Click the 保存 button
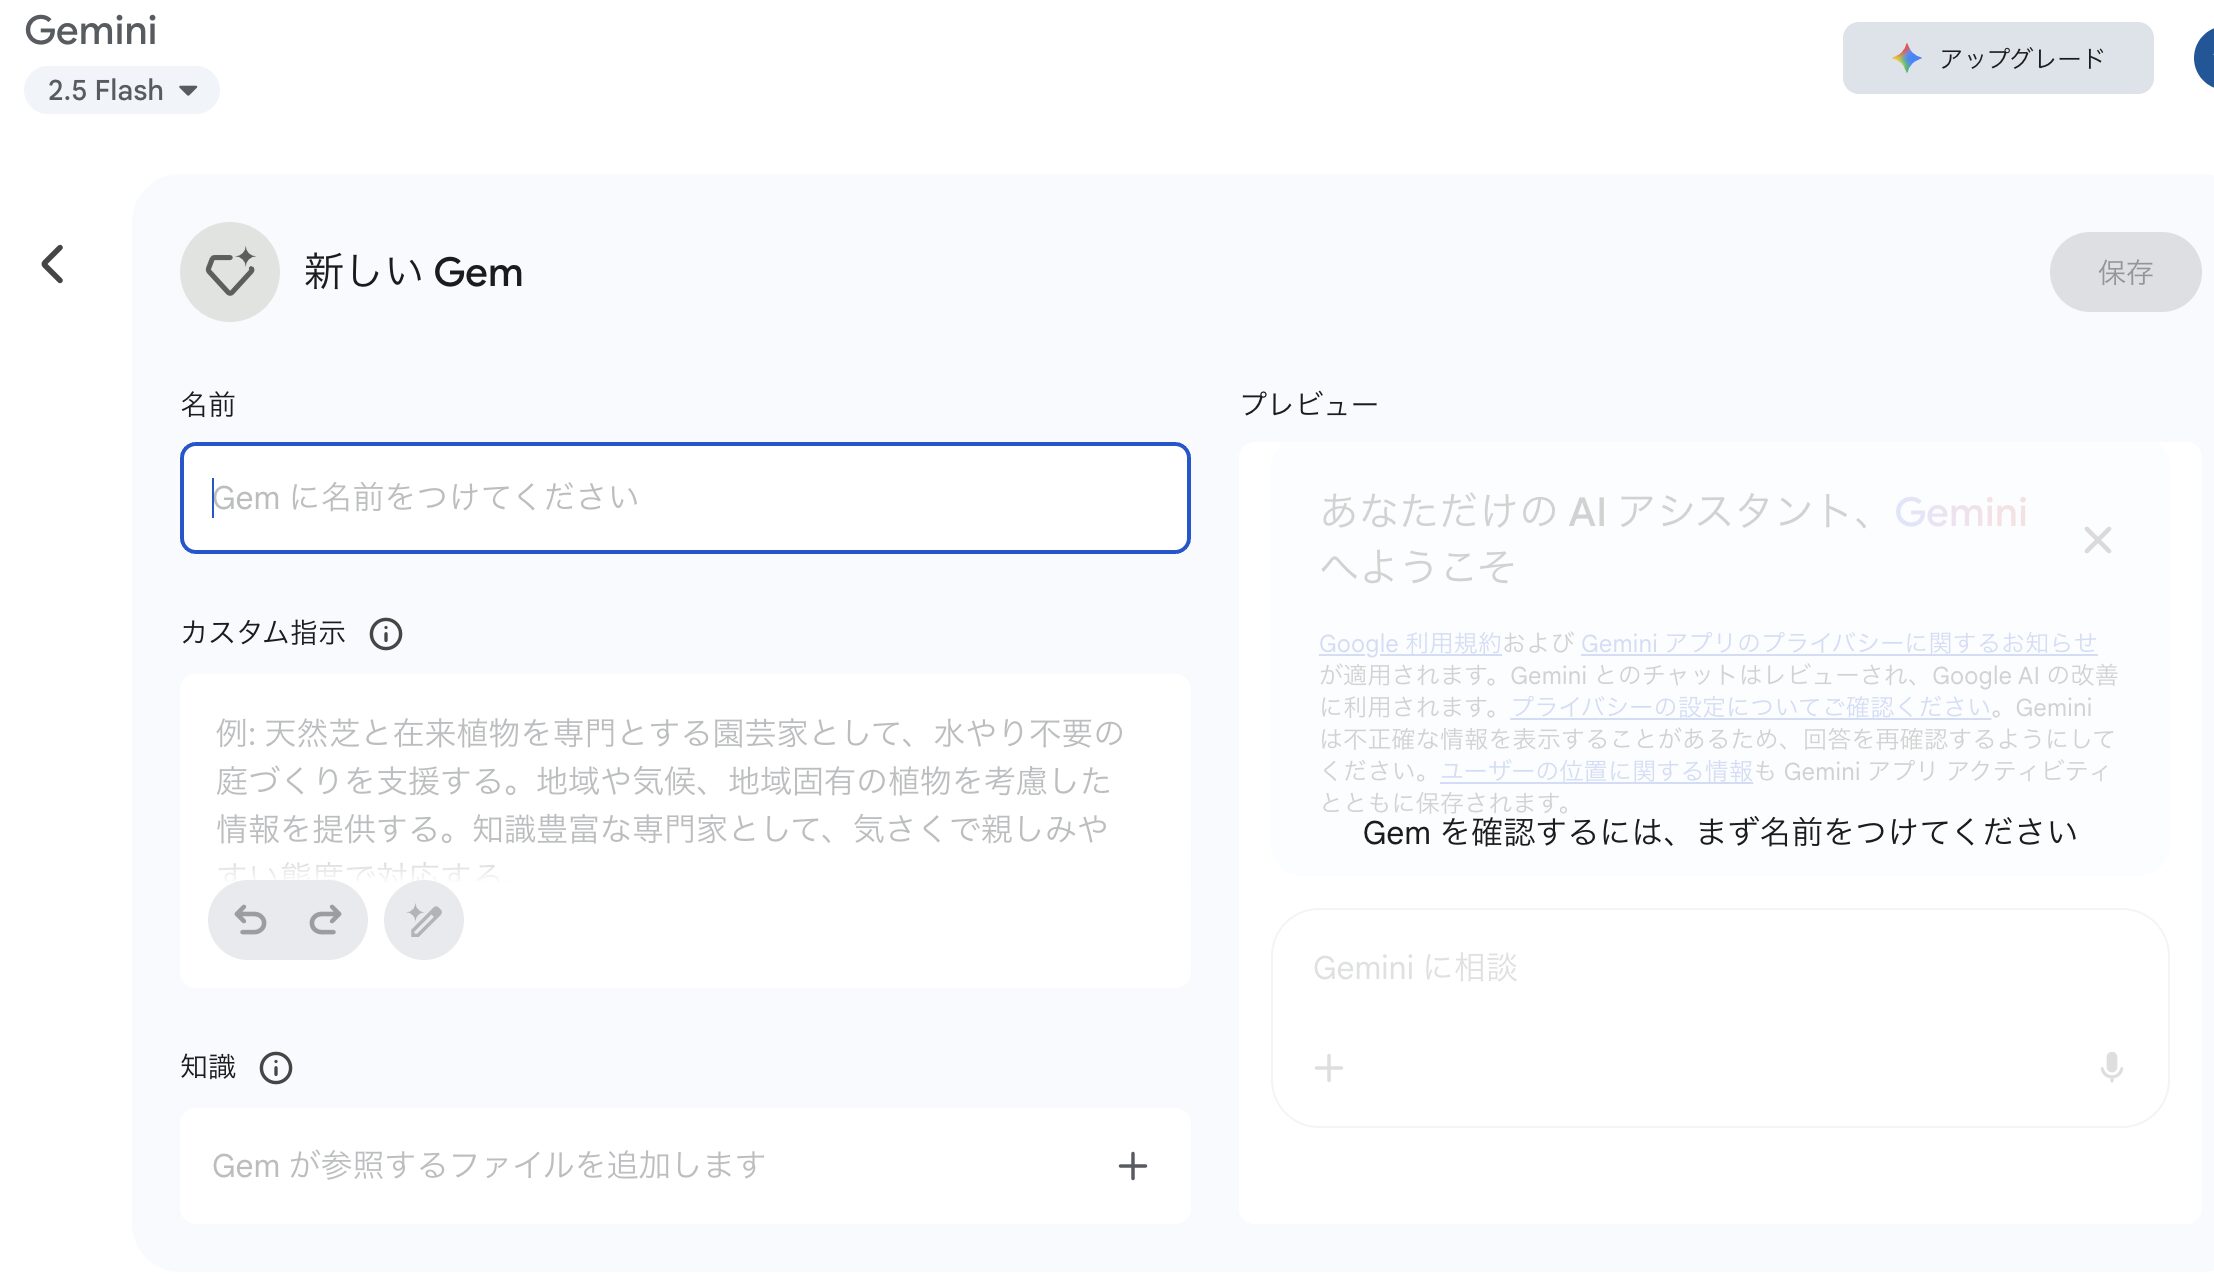The image size is (2214, 1274). [x=2125, y=272]
